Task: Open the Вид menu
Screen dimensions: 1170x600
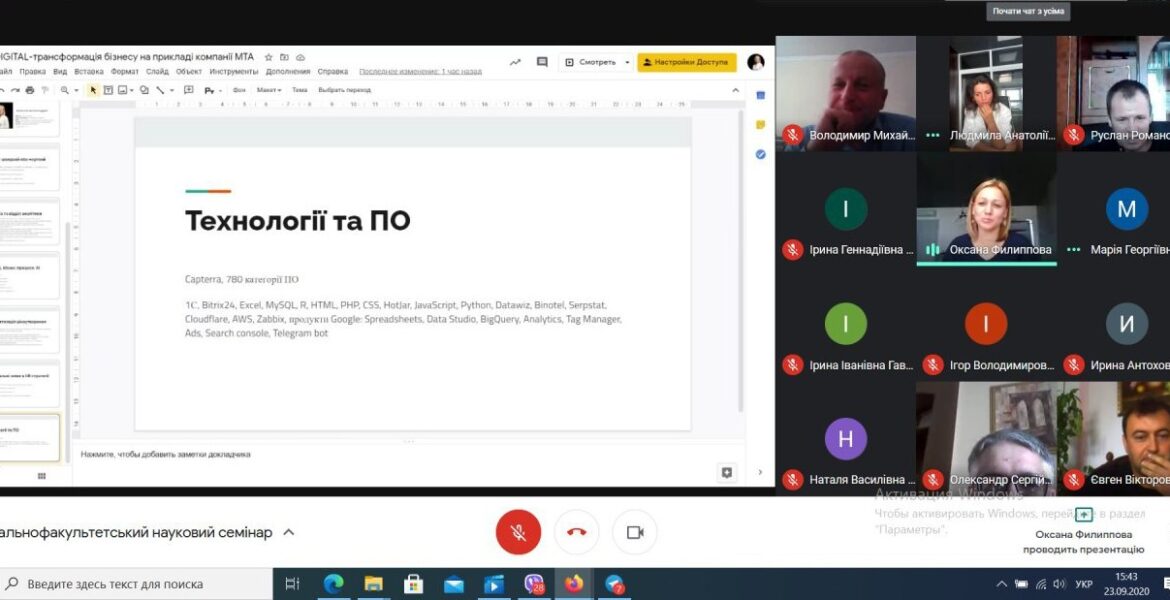Action: coord(60,72)
